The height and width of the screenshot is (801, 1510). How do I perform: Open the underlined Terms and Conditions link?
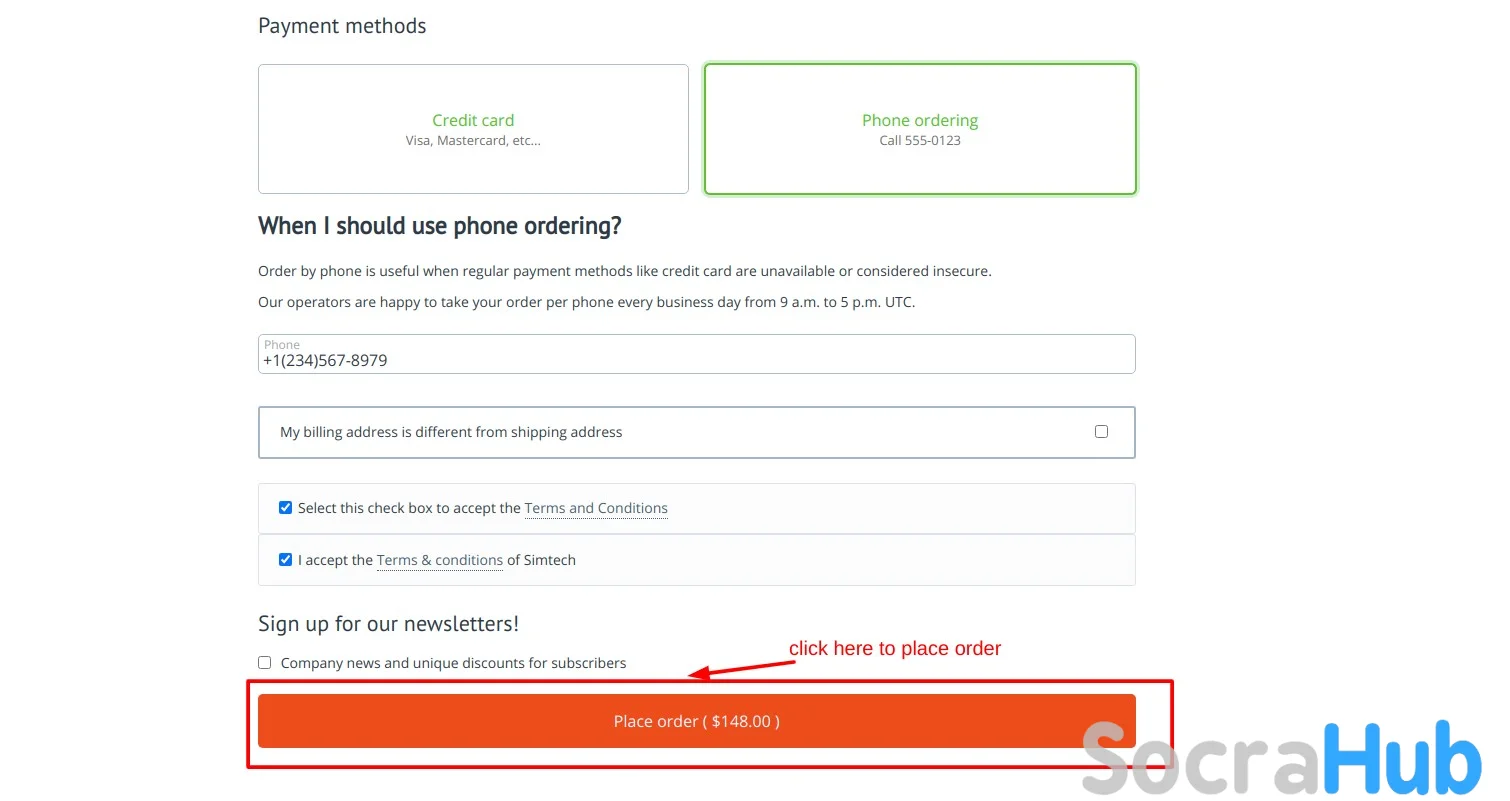596,508
